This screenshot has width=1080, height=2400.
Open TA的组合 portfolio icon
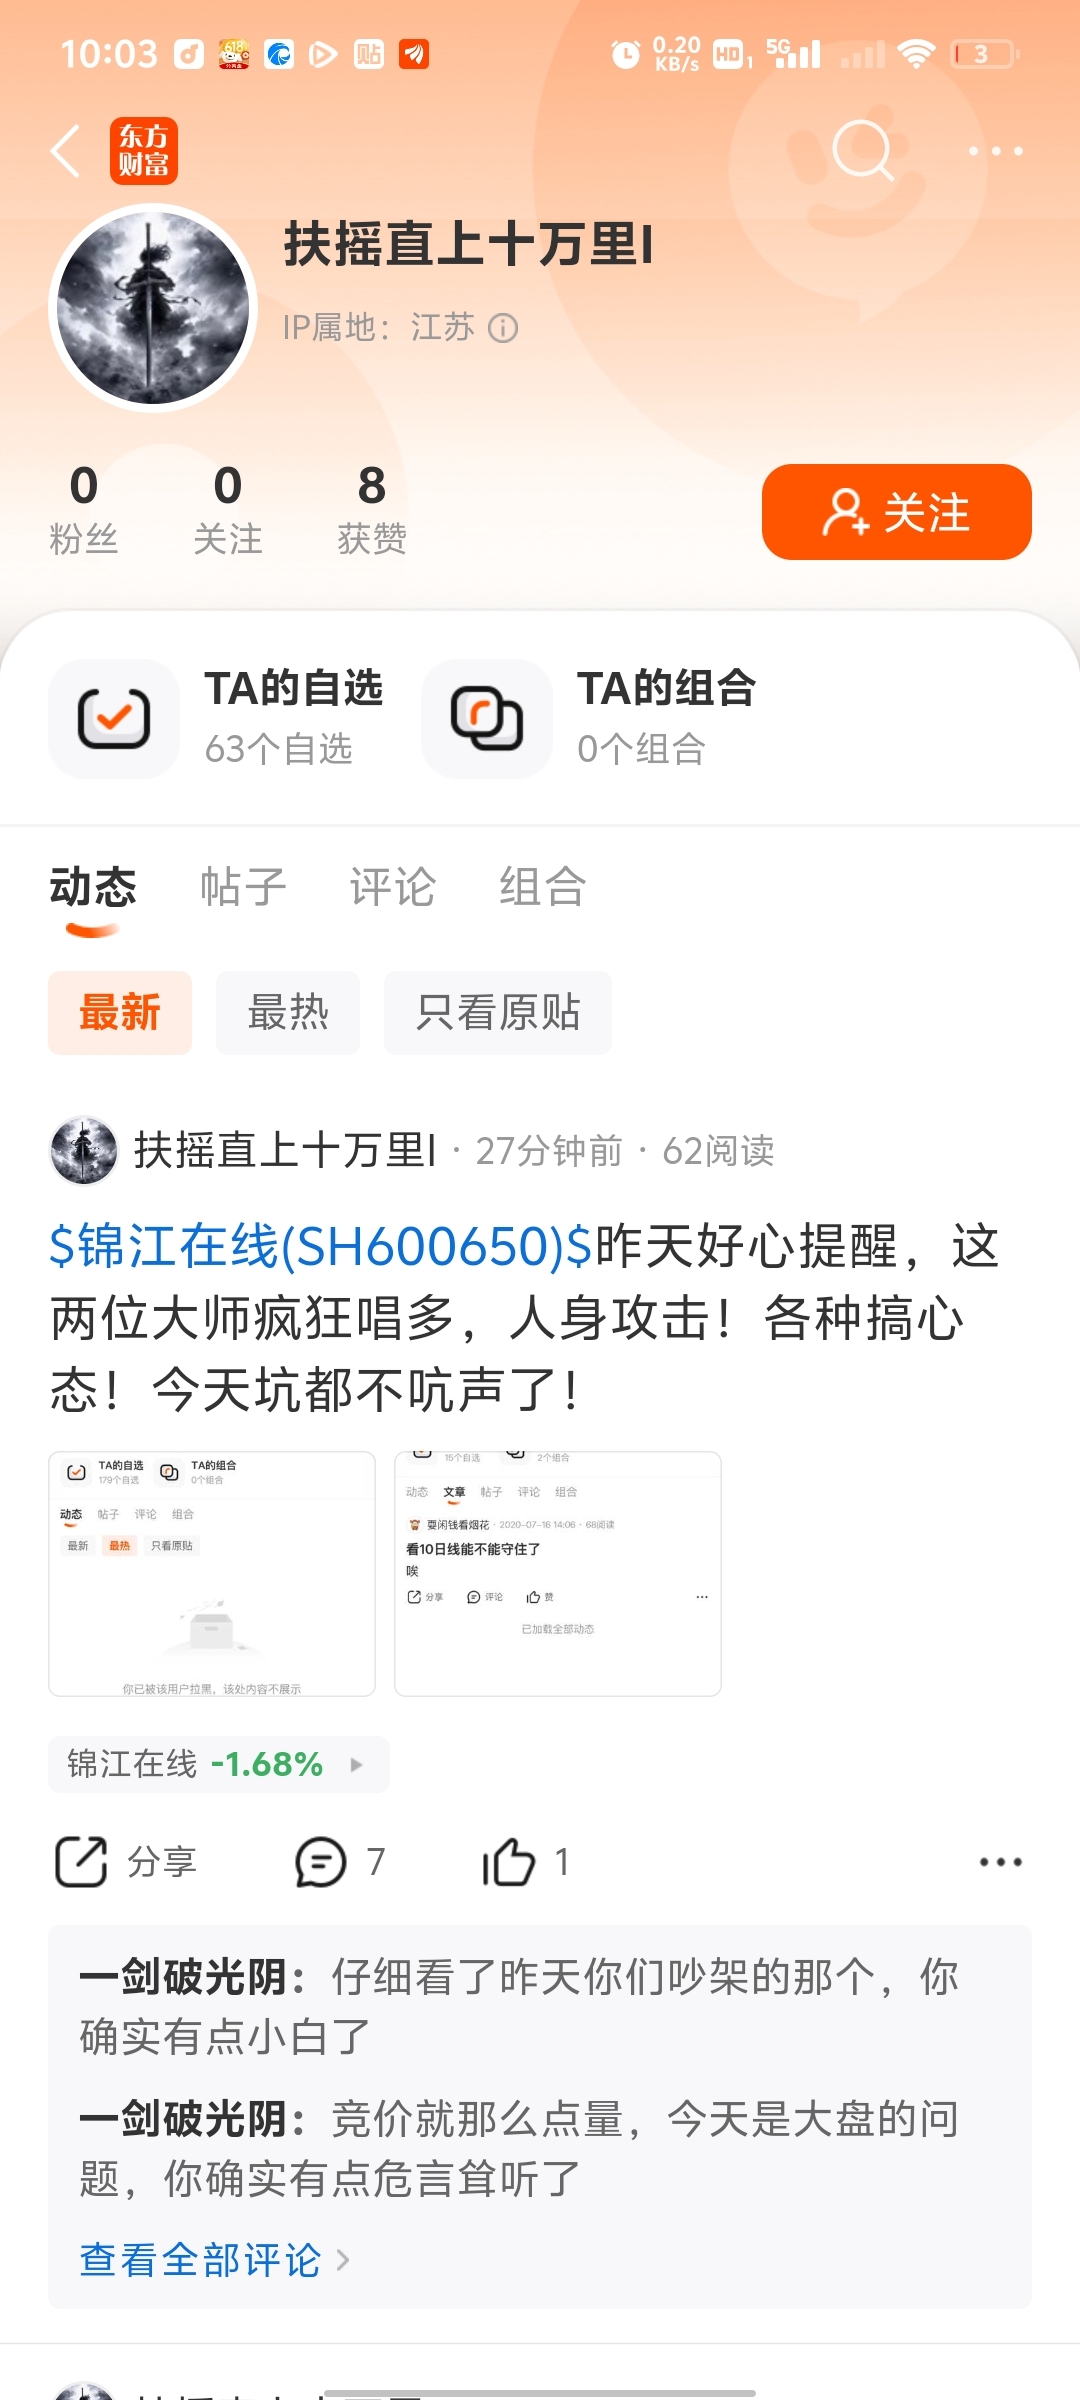click(x=487, y=719)
